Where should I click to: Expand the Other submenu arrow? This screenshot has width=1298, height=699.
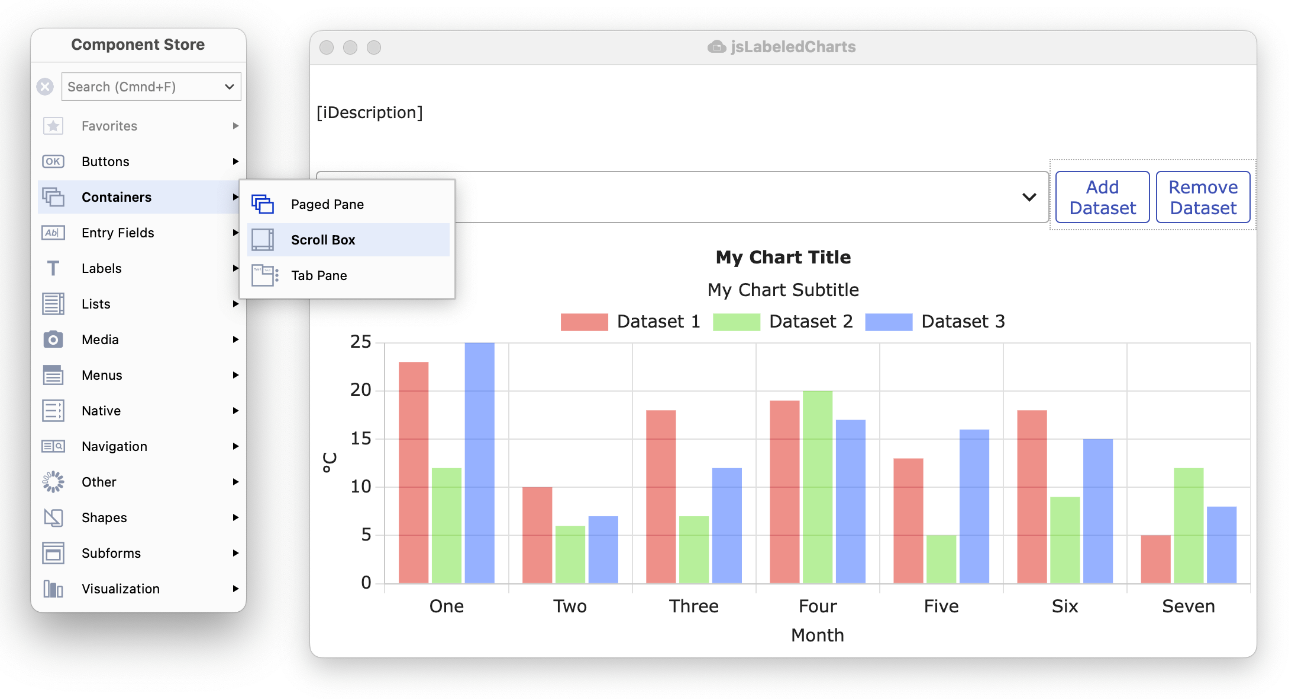(236, 482)
